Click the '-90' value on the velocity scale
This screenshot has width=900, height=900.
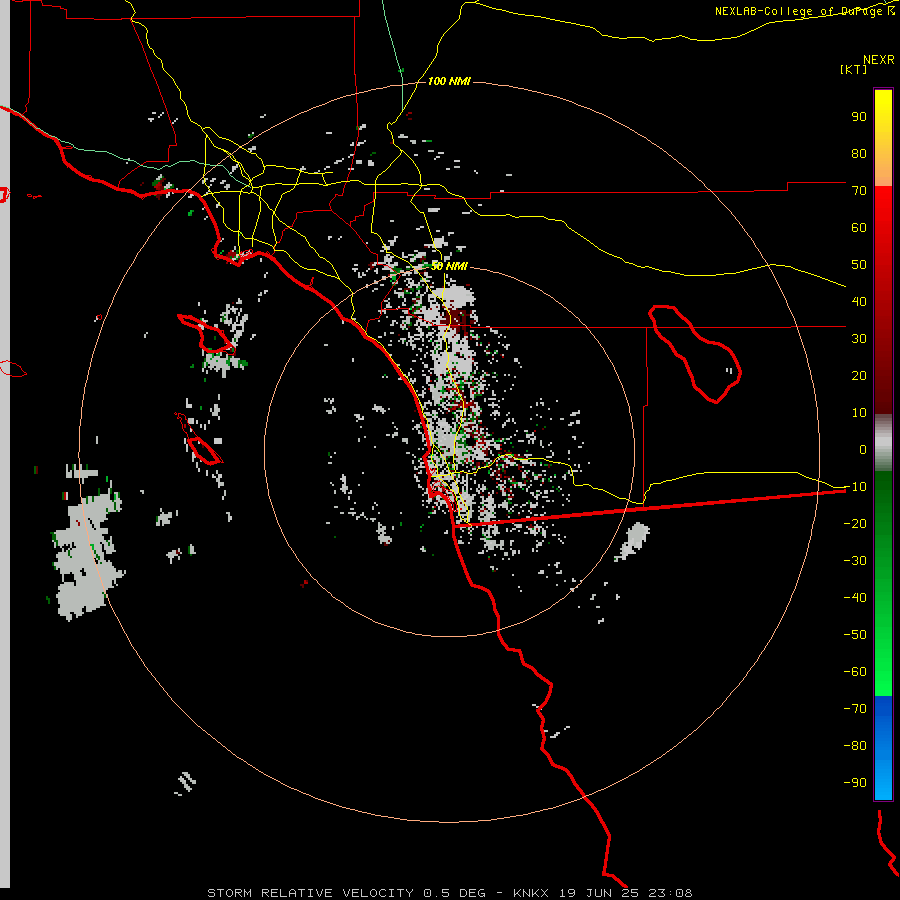[x=855, y=783]
